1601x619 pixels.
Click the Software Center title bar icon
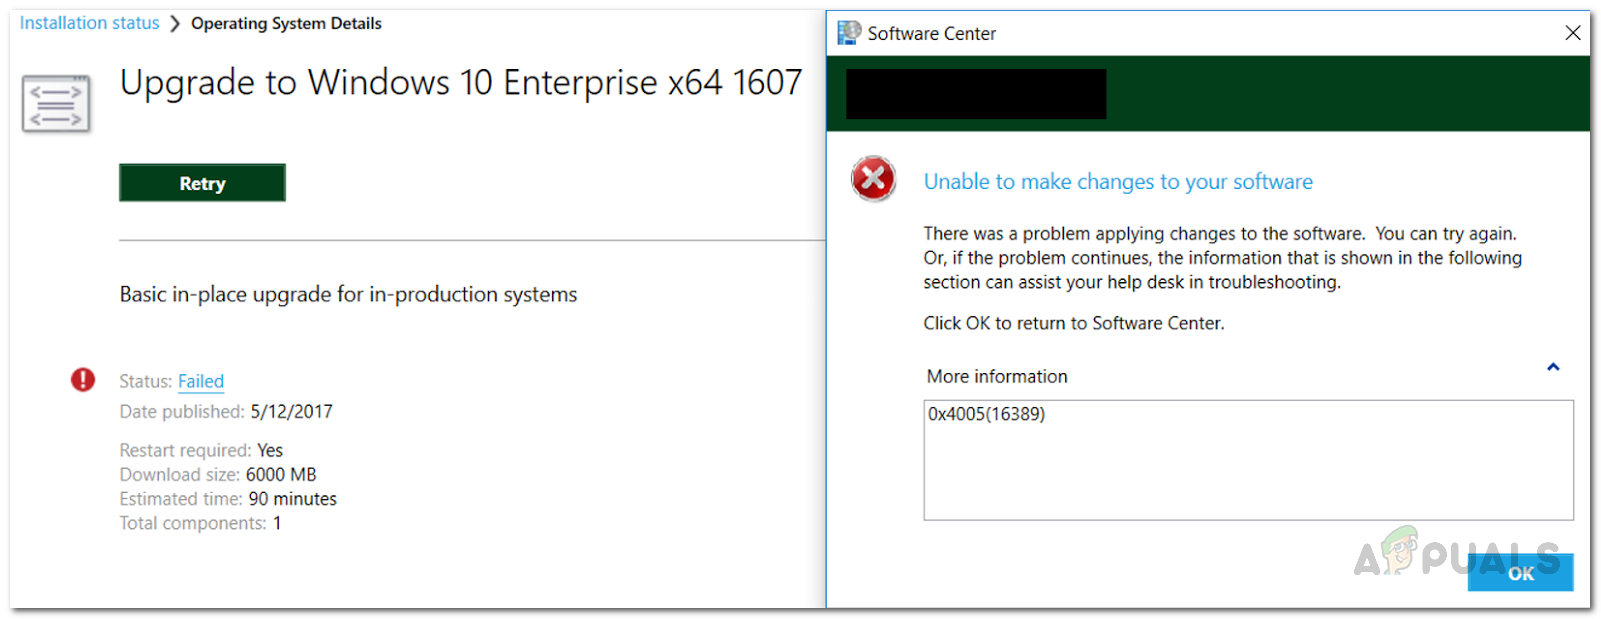pyautogui.click(x=849, y=33)
